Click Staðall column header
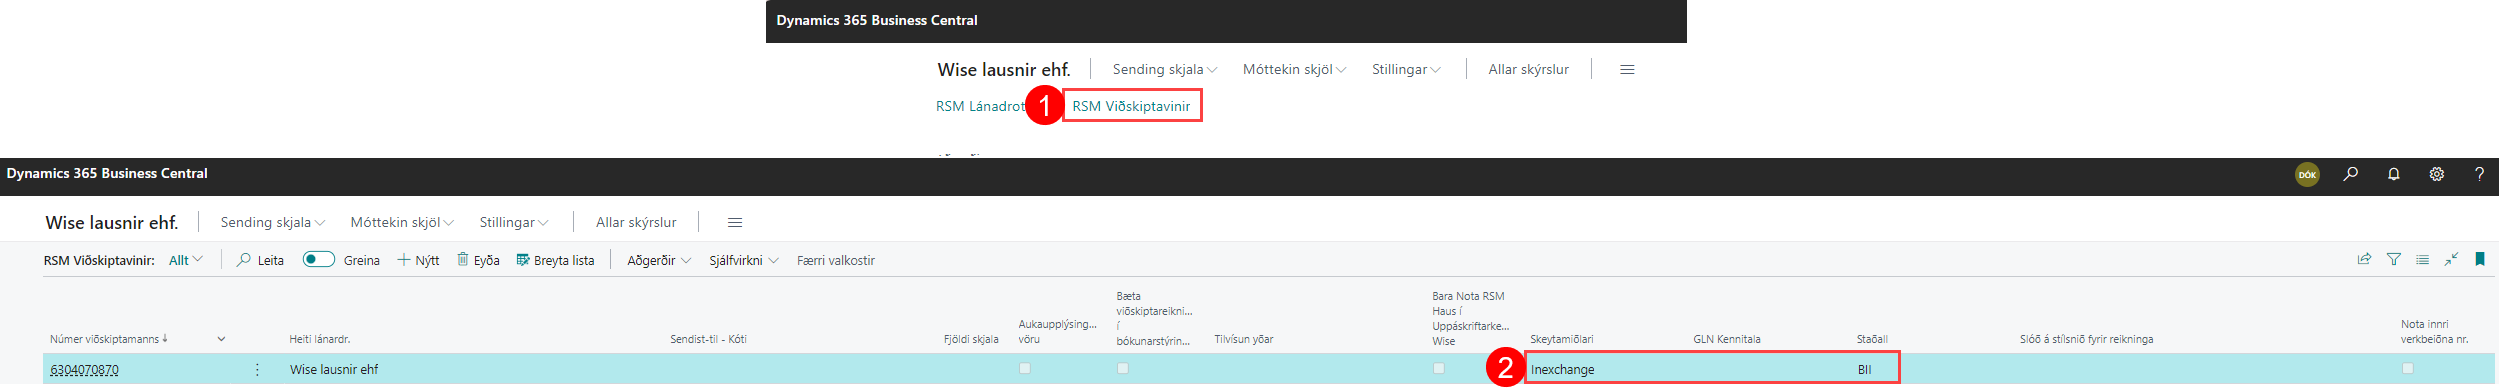Viewport: 2499px width, 388px height. [1872, 339]
